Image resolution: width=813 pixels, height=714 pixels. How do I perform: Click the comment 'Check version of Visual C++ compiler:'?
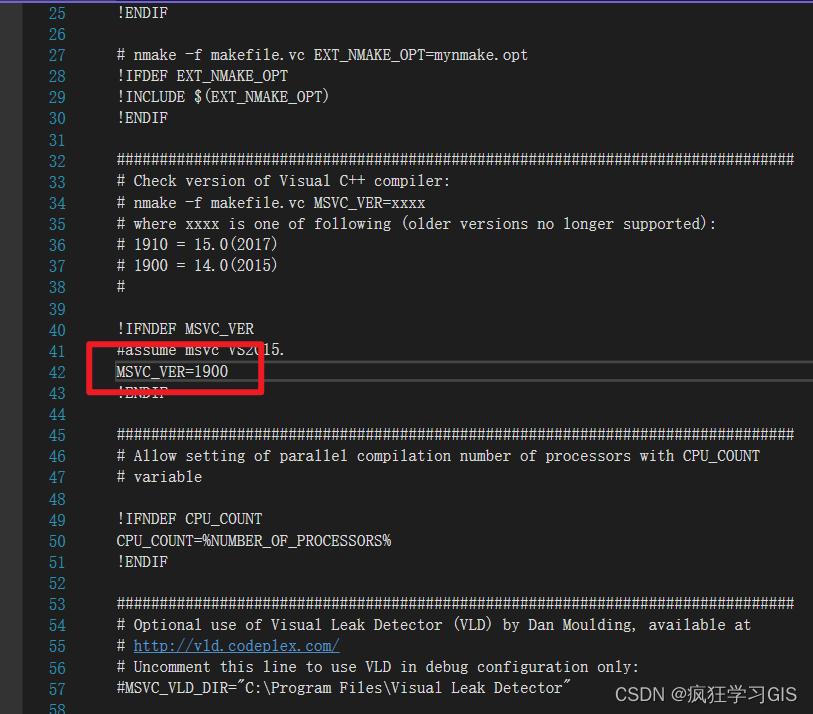coord(291,180)
